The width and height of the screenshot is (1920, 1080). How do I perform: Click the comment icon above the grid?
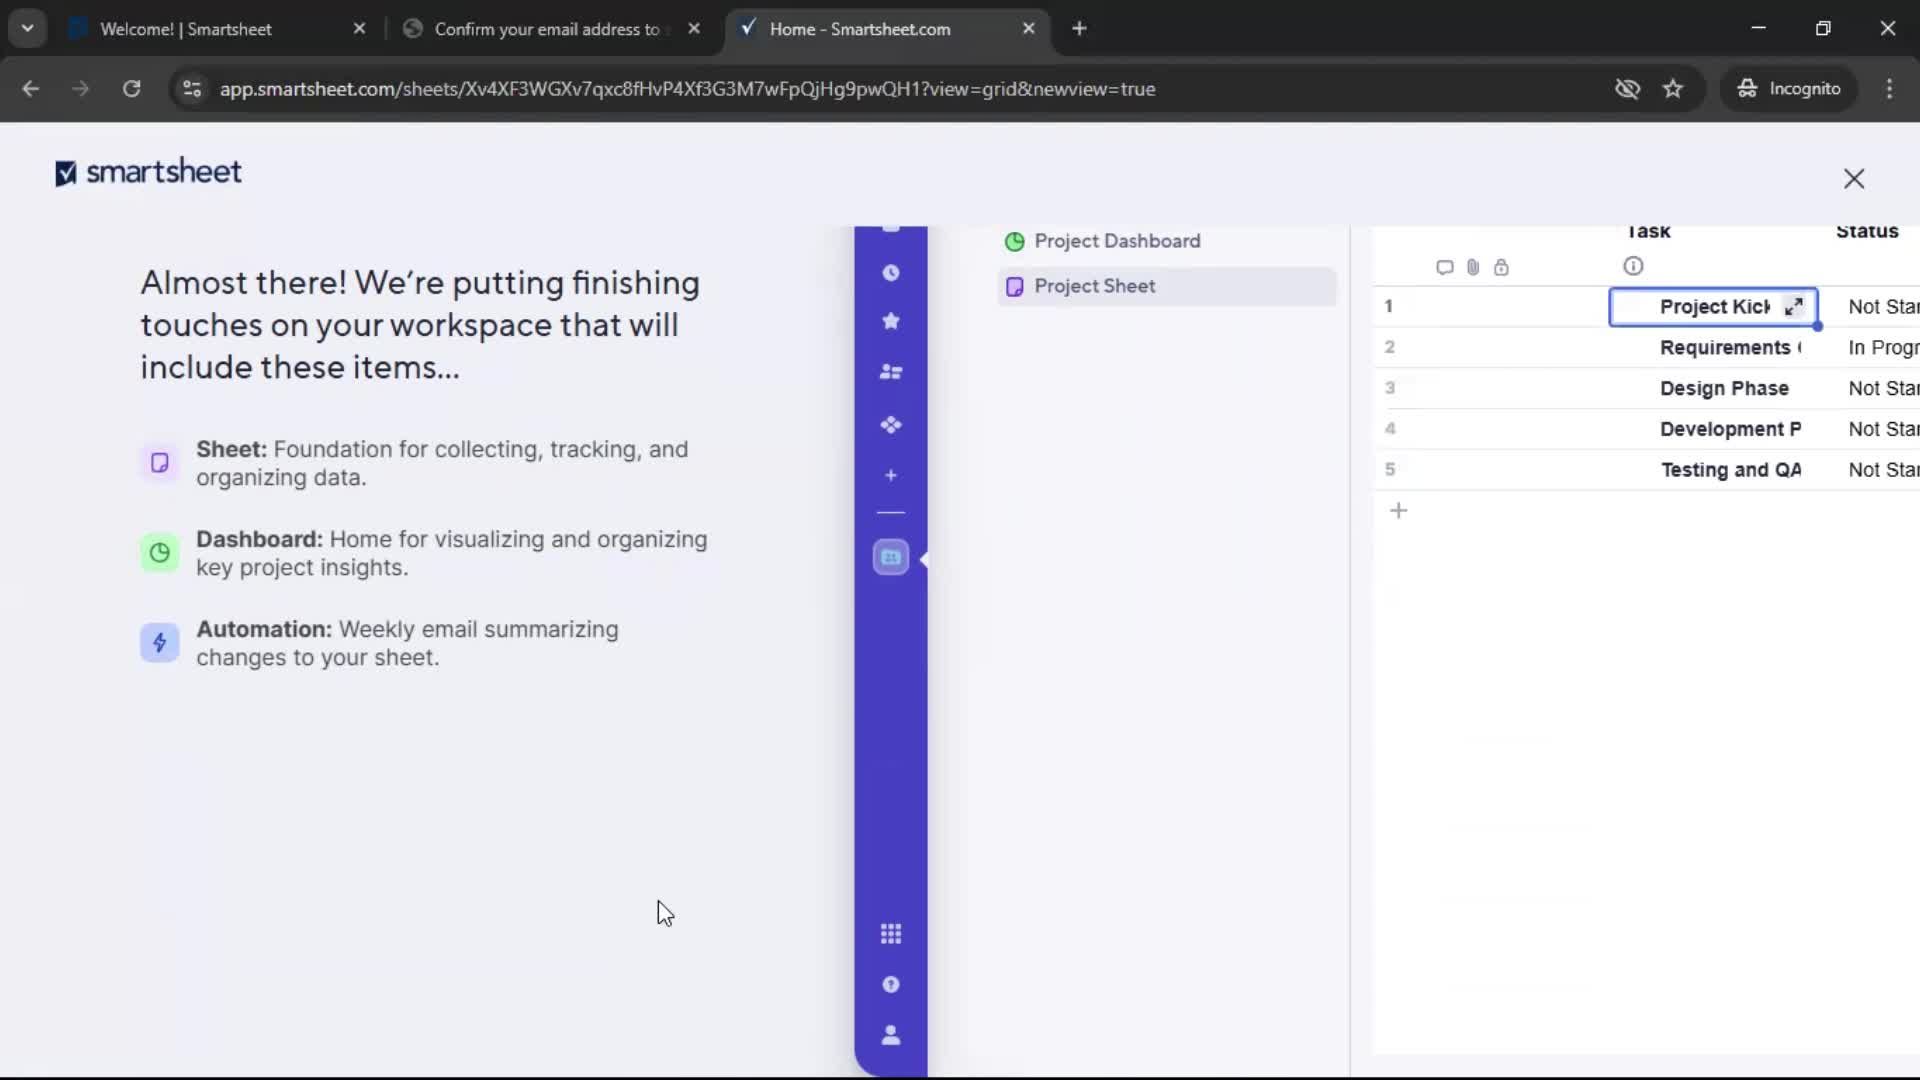tap(1443, 267)
